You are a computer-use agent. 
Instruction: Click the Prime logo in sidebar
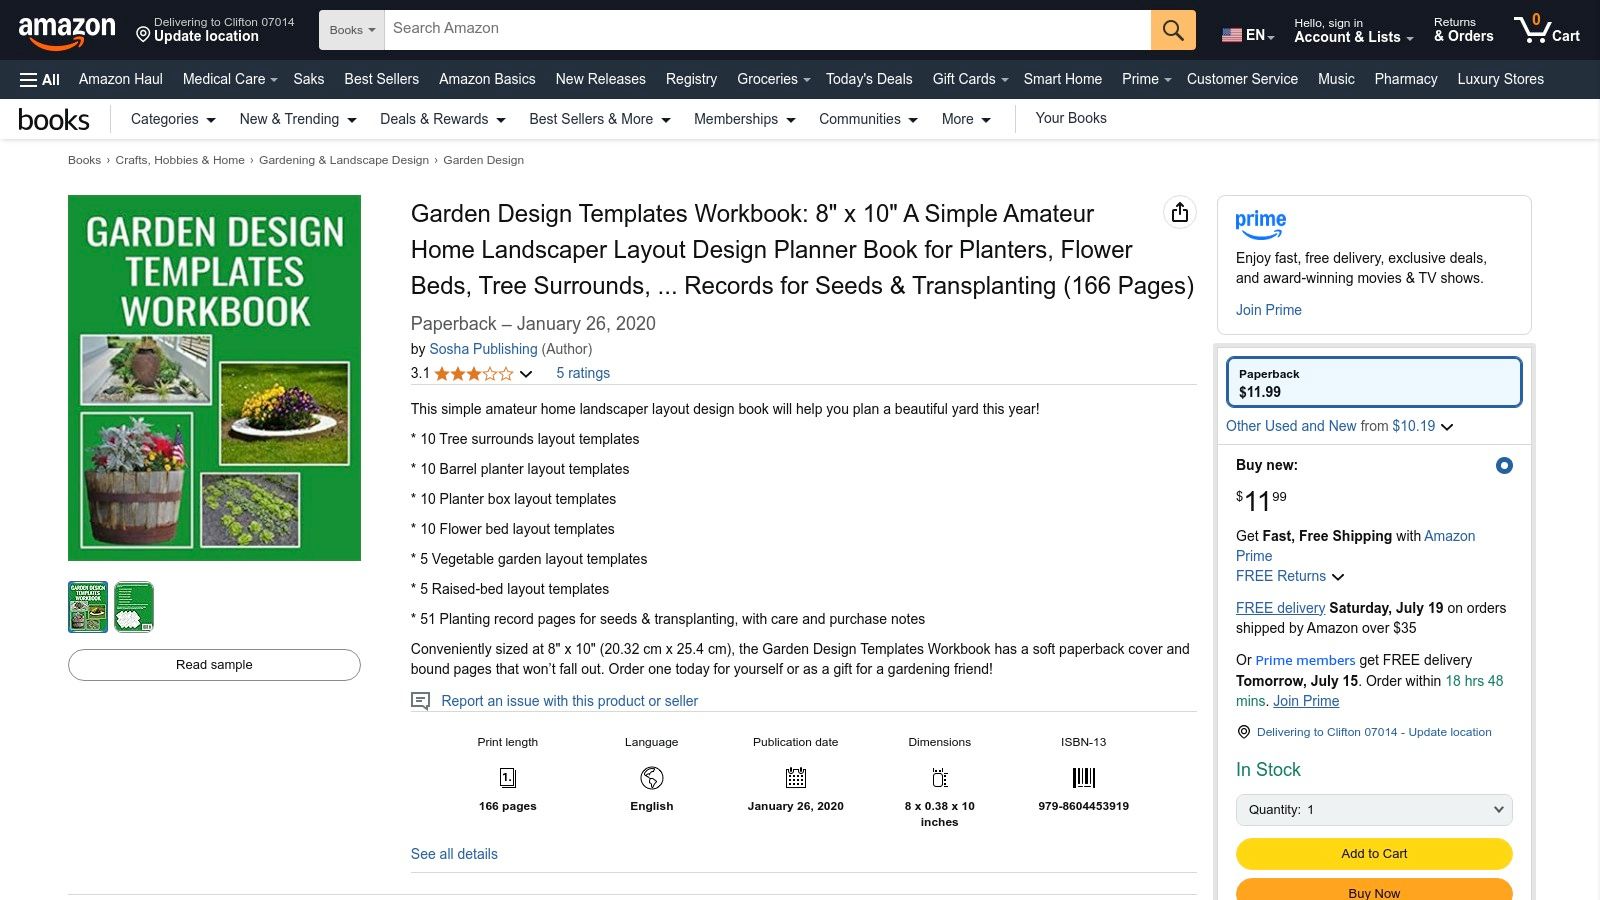click(x=1260, y=224)
